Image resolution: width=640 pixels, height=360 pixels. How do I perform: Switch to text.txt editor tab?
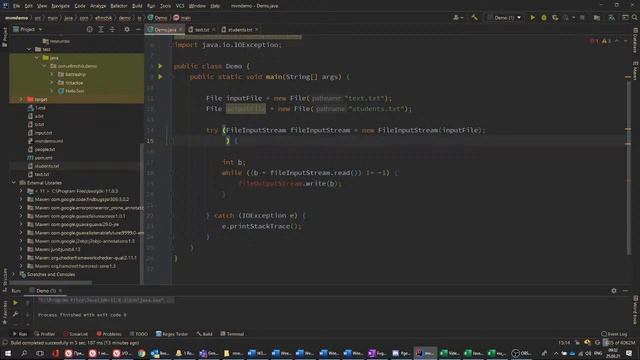tap(202, 29)
